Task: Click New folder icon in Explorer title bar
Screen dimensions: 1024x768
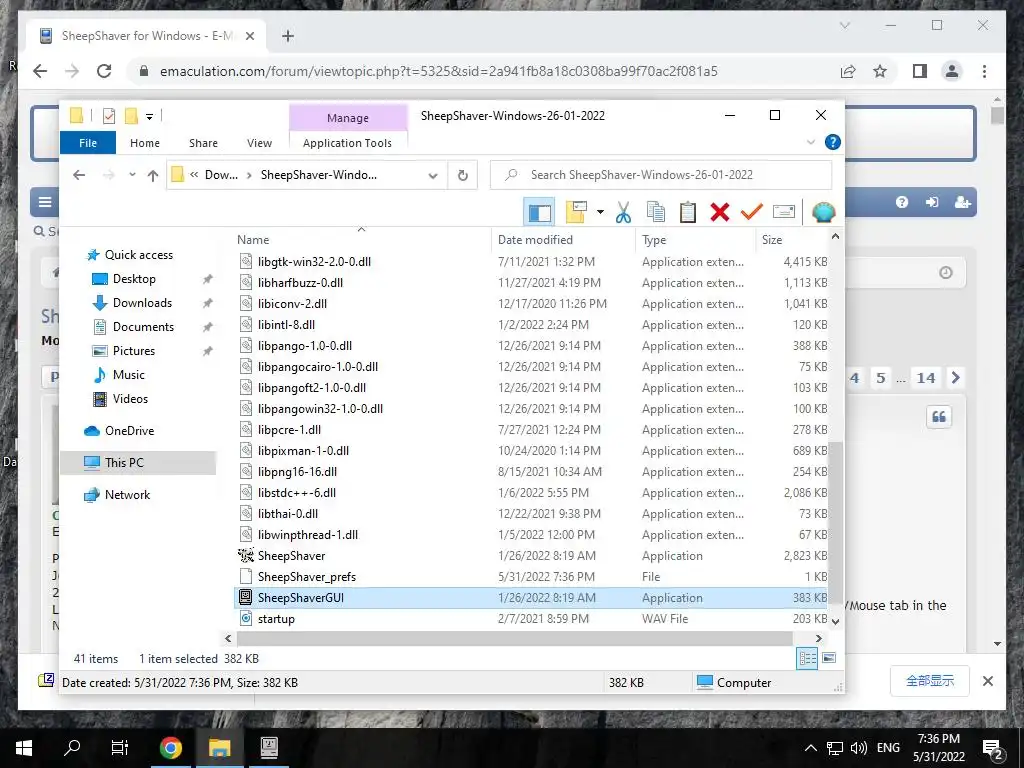Action: coord(131,116)
